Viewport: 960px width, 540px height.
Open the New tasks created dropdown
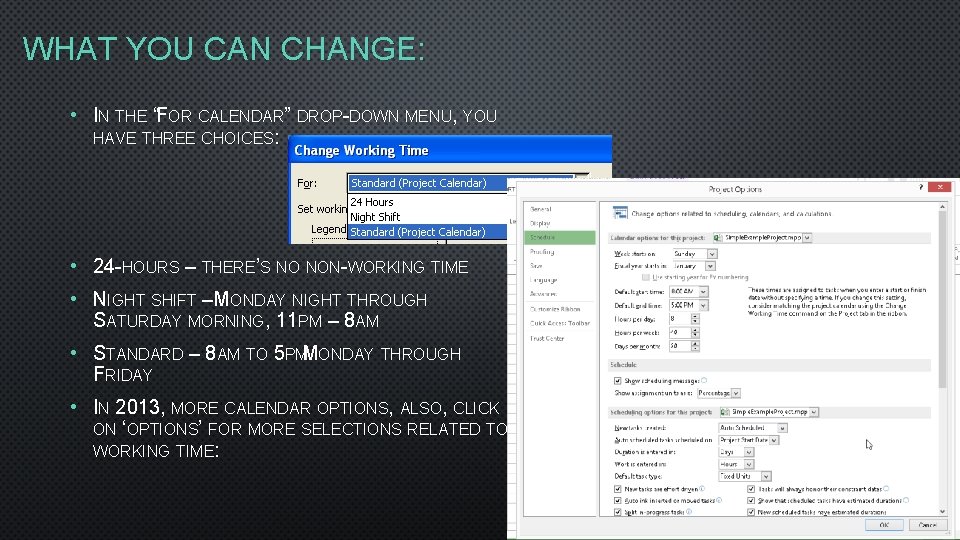pyautogui.click(x=782, y=428)
